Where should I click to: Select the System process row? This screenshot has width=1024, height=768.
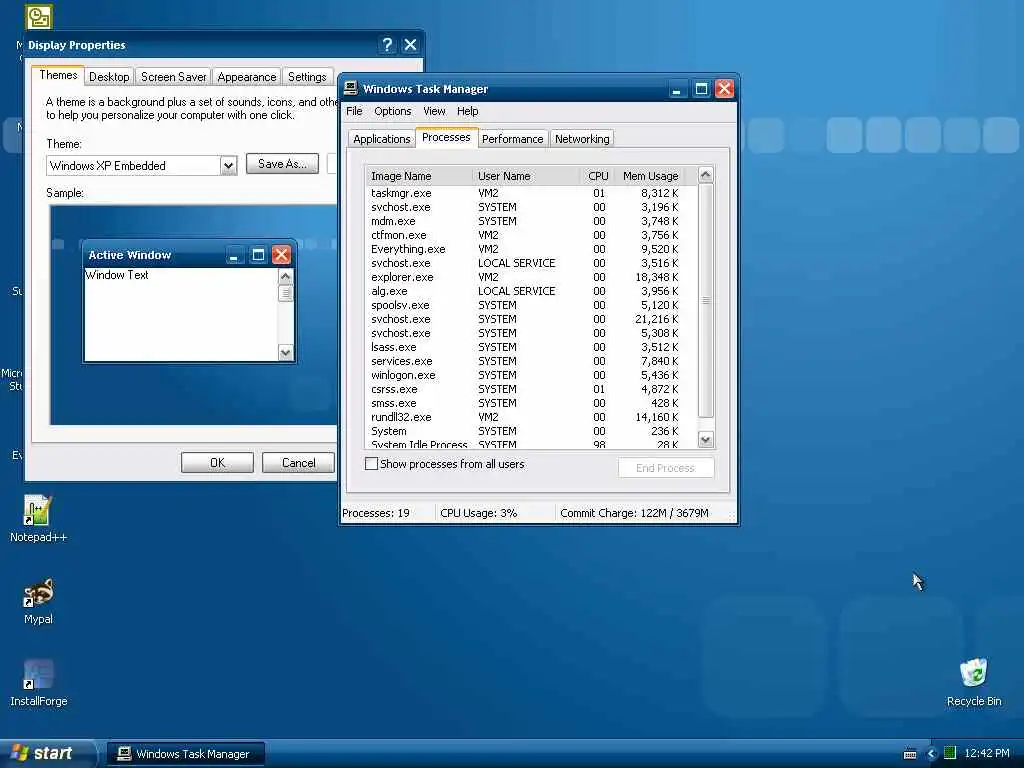coord(531,432)
